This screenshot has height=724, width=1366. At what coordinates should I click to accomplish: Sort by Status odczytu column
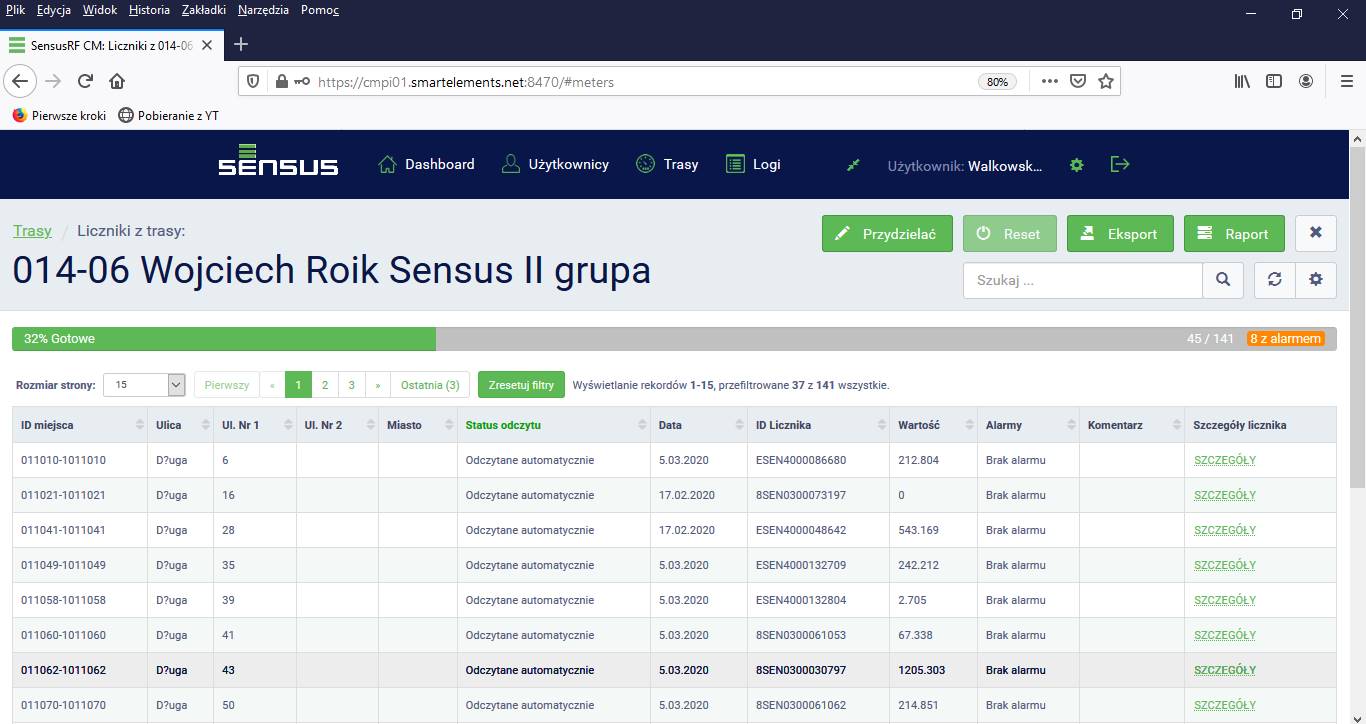(553, 425)
